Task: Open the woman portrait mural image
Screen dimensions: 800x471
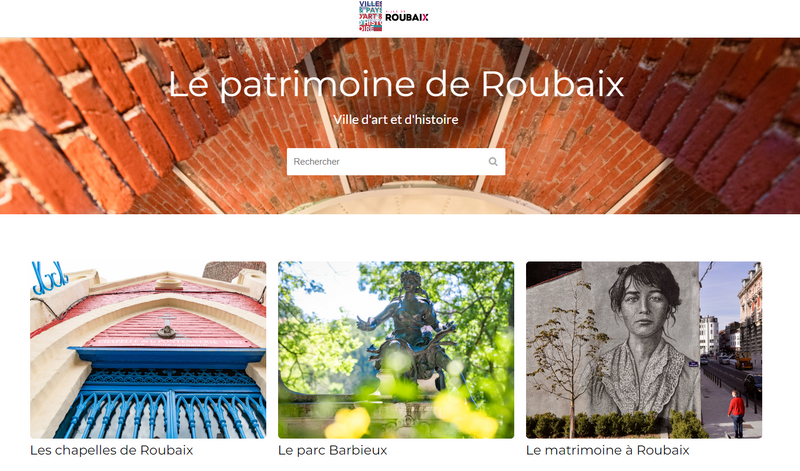Action: [x=644, y=350]
